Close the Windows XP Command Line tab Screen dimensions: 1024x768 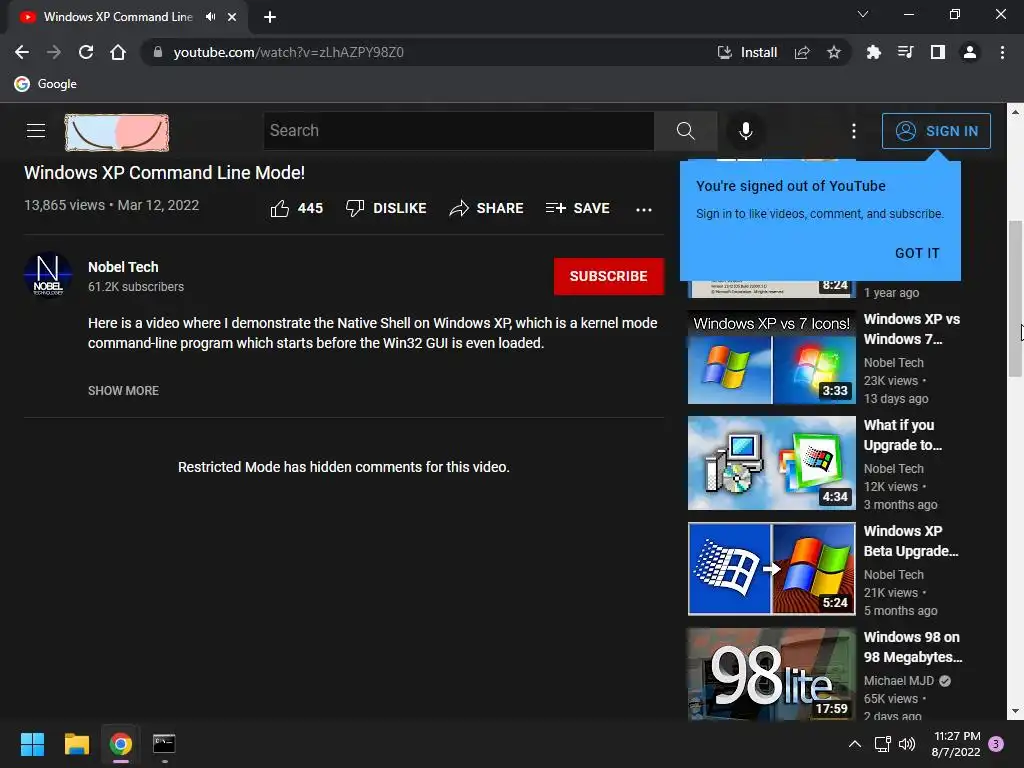point(232,17)
